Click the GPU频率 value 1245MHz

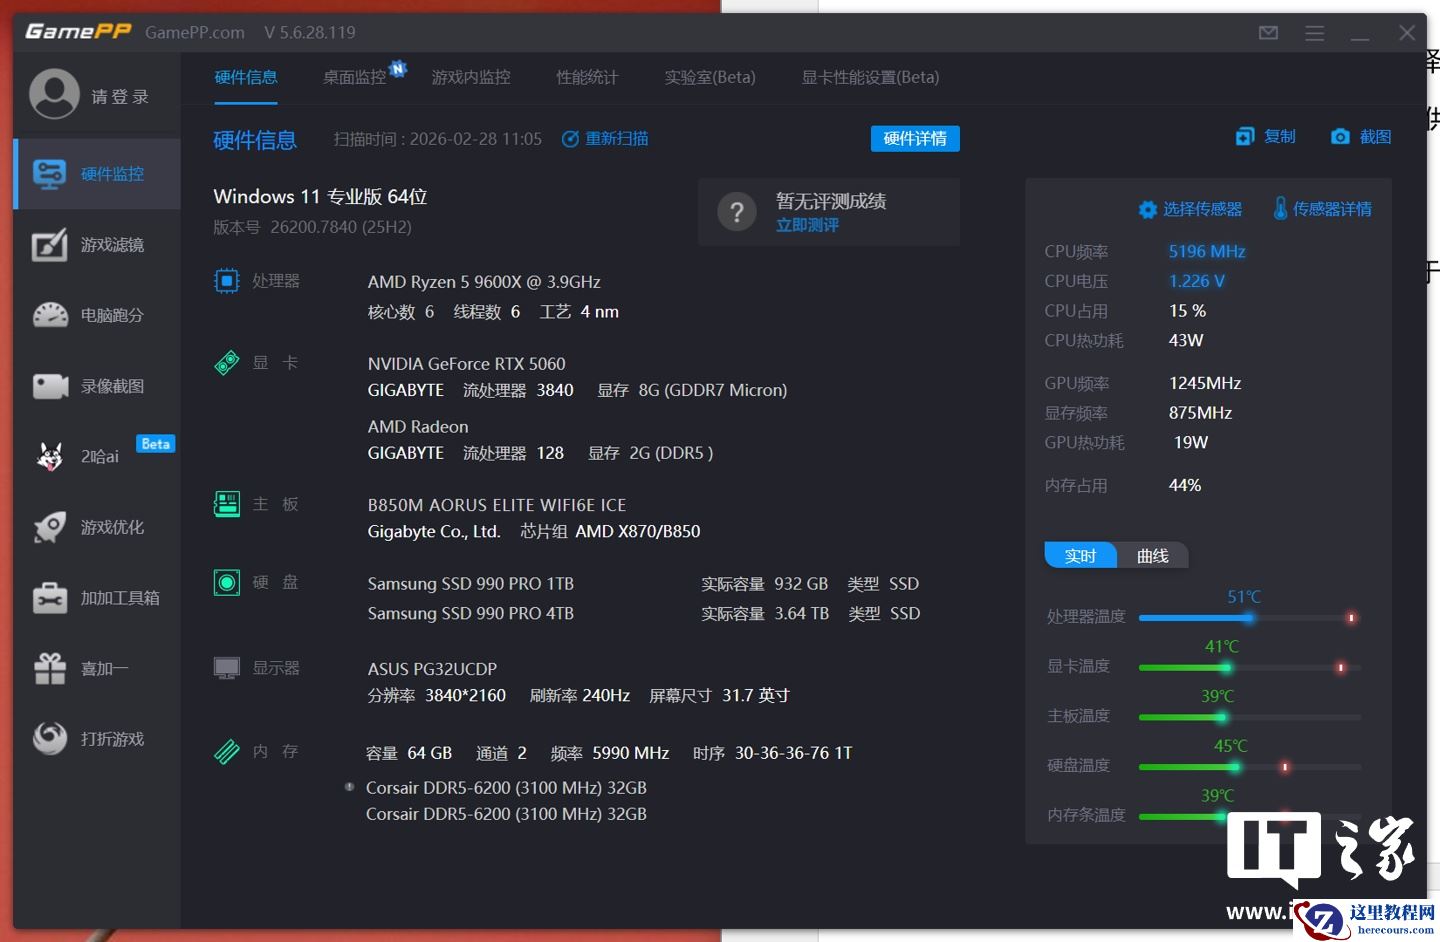1205,383
